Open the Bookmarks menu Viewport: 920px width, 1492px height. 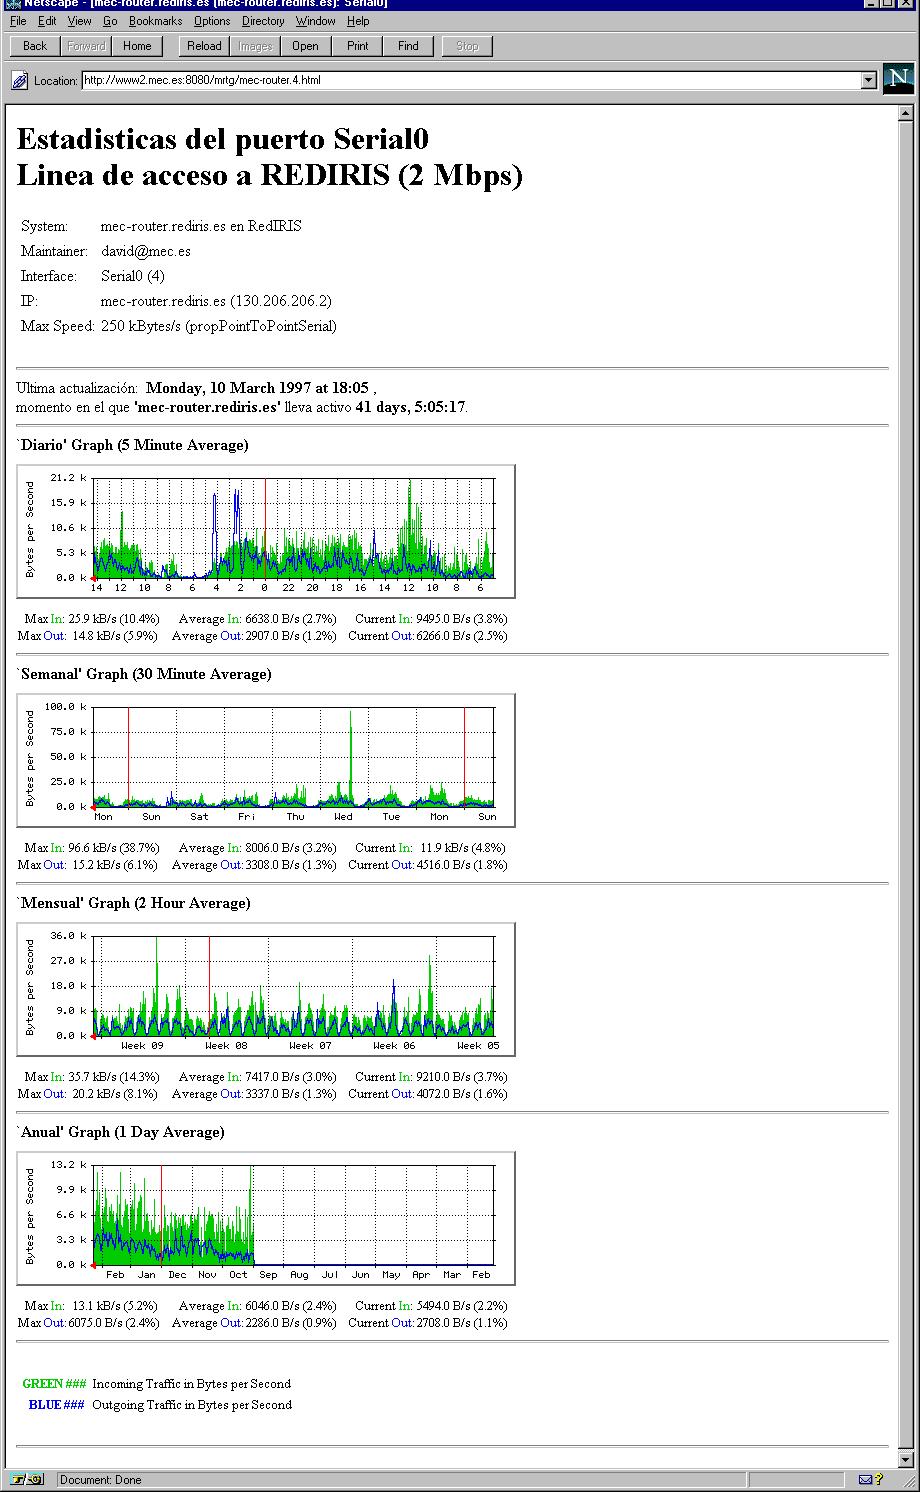155,21
